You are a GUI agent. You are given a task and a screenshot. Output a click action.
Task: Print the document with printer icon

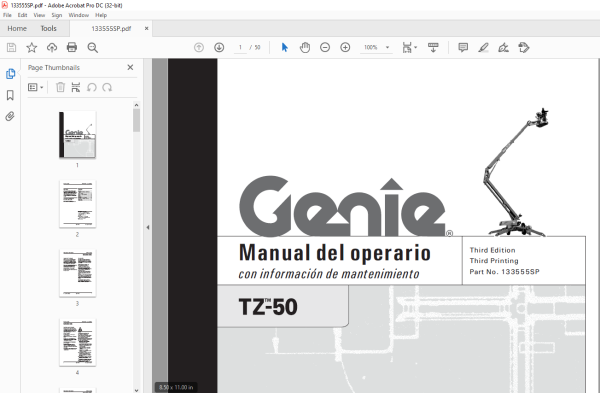(x=72, y=47)
